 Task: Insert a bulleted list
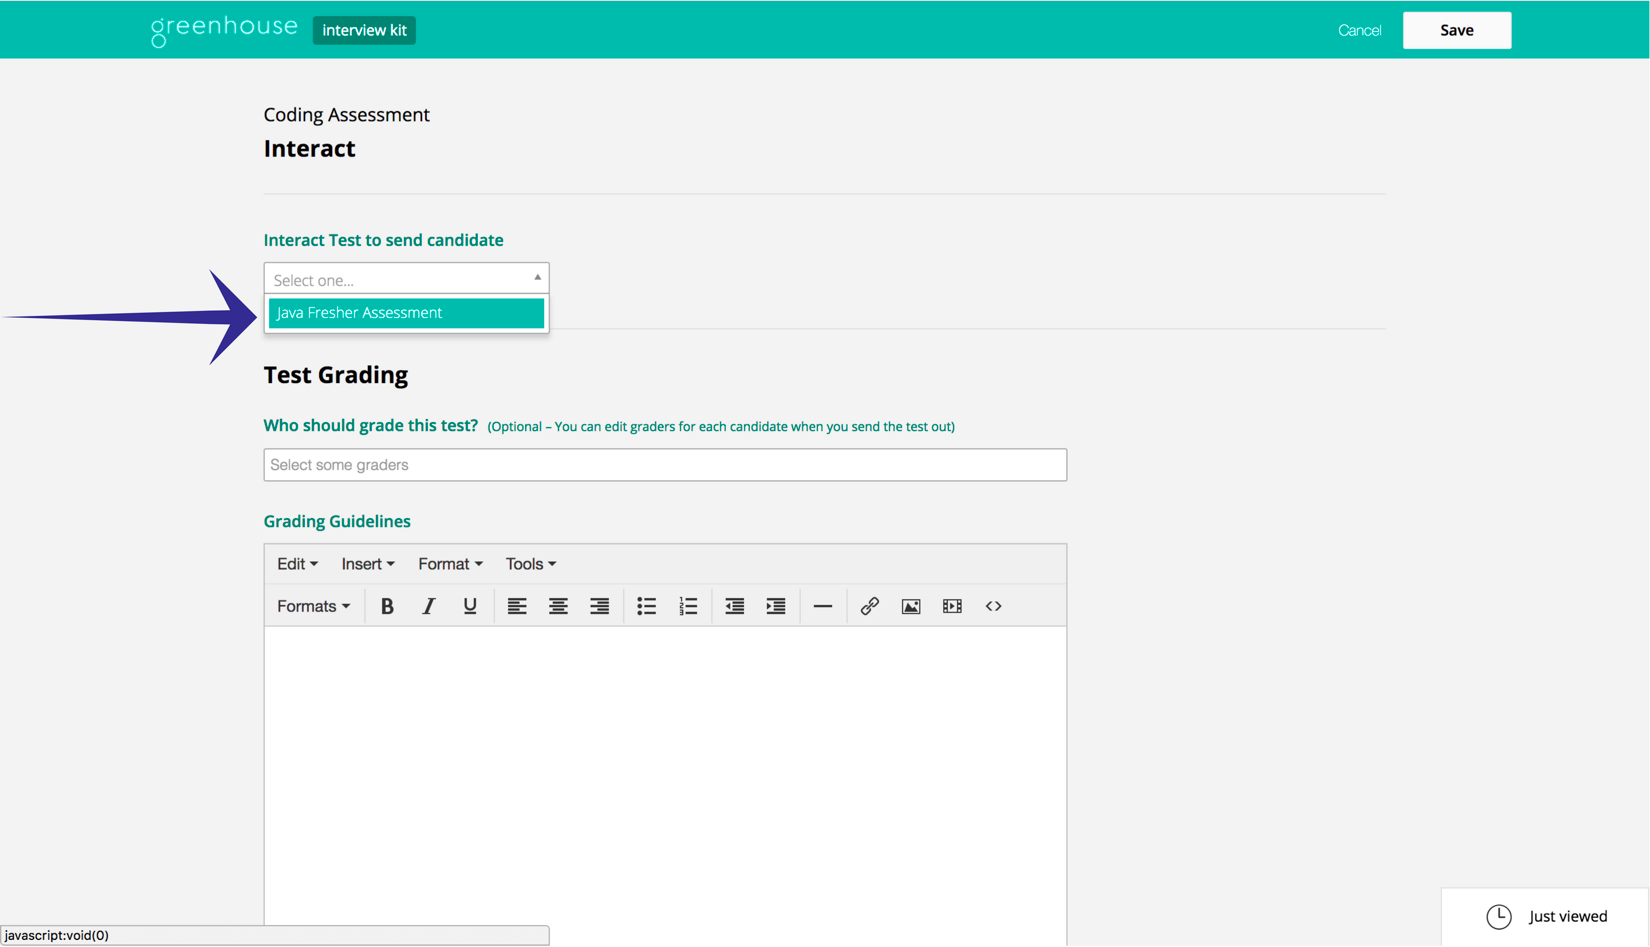pos(647,606)
